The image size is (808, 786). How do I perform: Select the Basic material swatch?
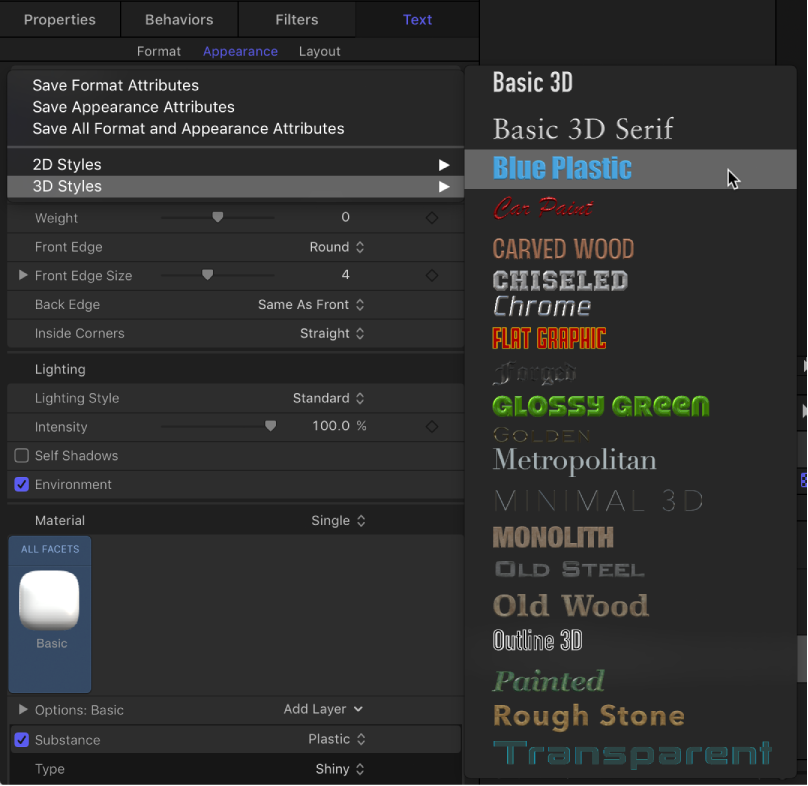(49, 600)
